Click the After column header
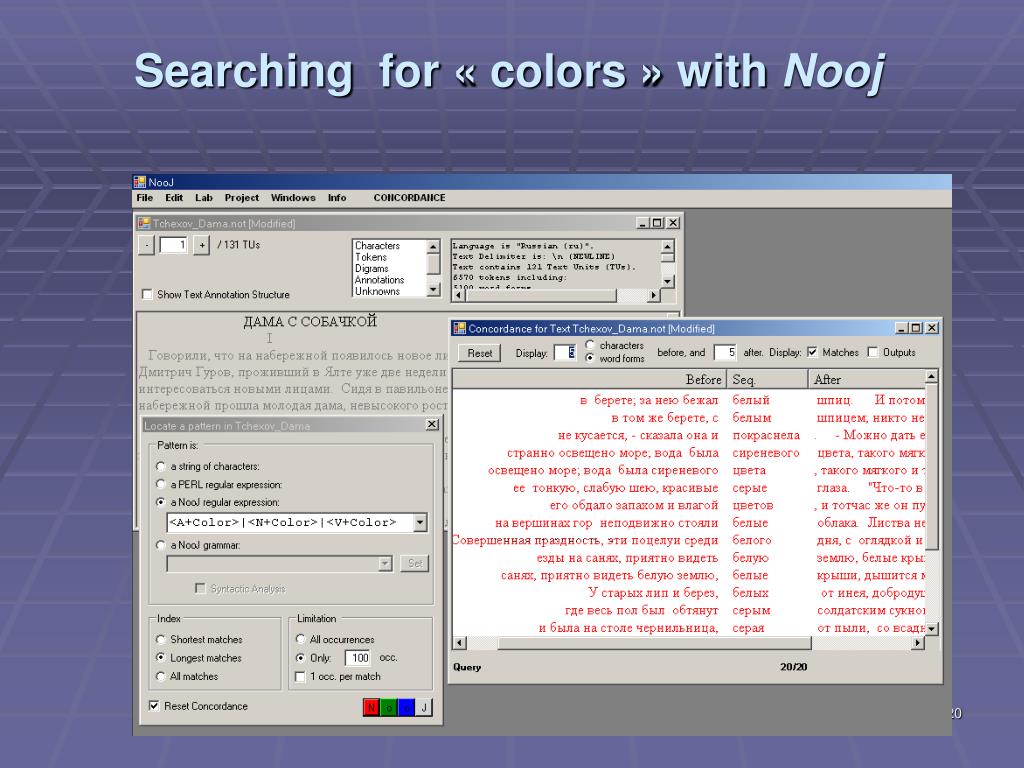Screen dimensions: 1024x768 pyautogui.click(x=867, y=379)
